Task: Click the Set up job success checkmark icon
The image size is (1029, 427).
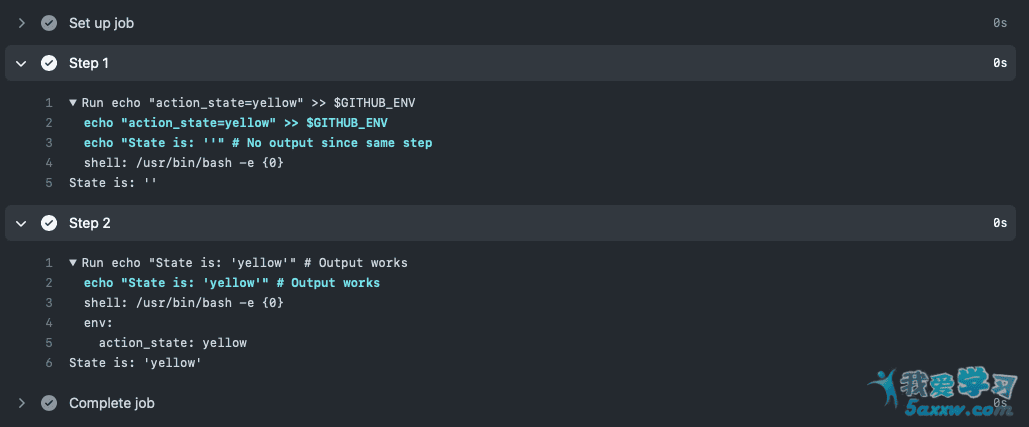Action: coord(48,23)
